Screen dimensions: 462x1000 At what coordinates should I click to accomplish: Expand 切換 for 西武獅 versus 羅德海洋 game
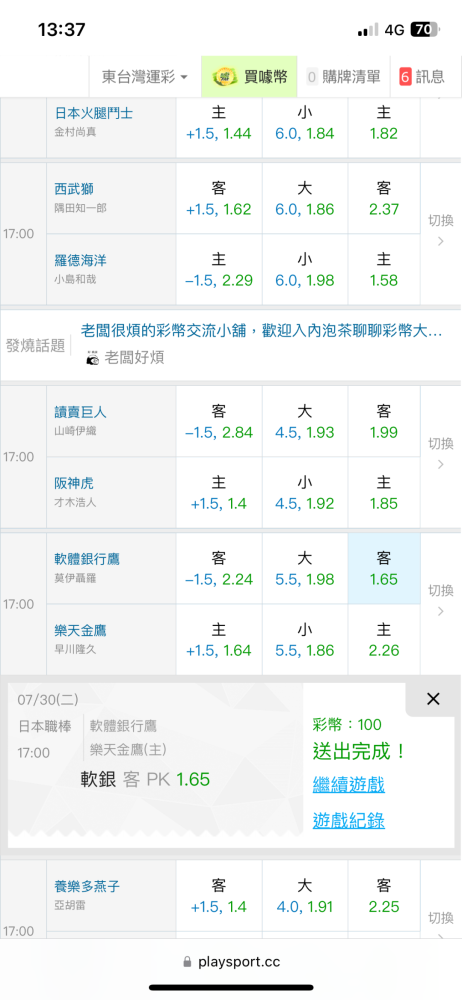tap(440, 230)
